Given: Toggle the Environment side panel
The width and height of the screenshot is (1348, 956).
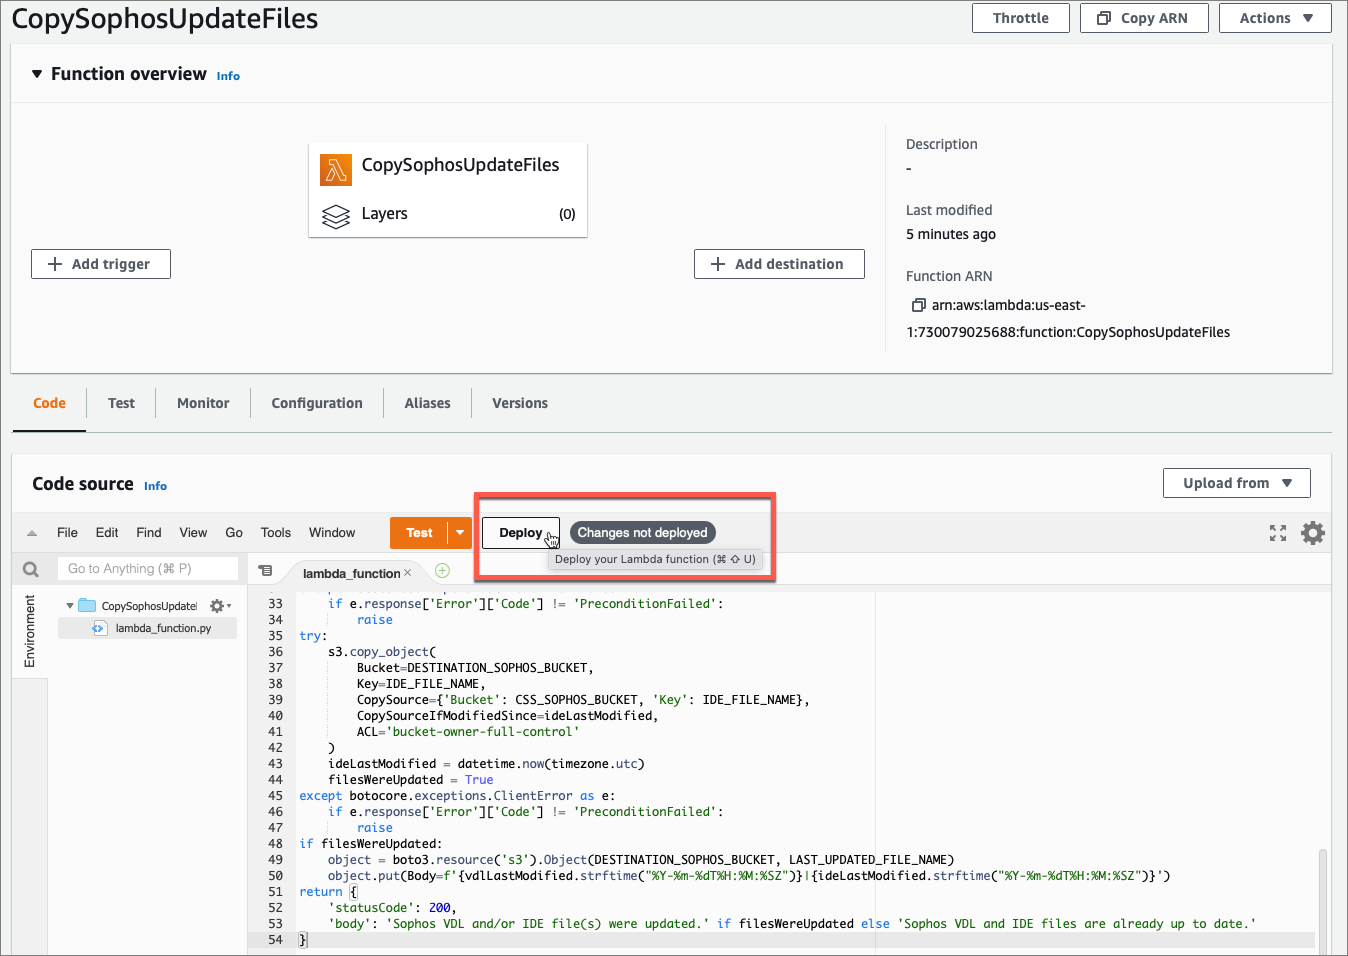Looking at the screenshot, I should [x=29, y=631].
